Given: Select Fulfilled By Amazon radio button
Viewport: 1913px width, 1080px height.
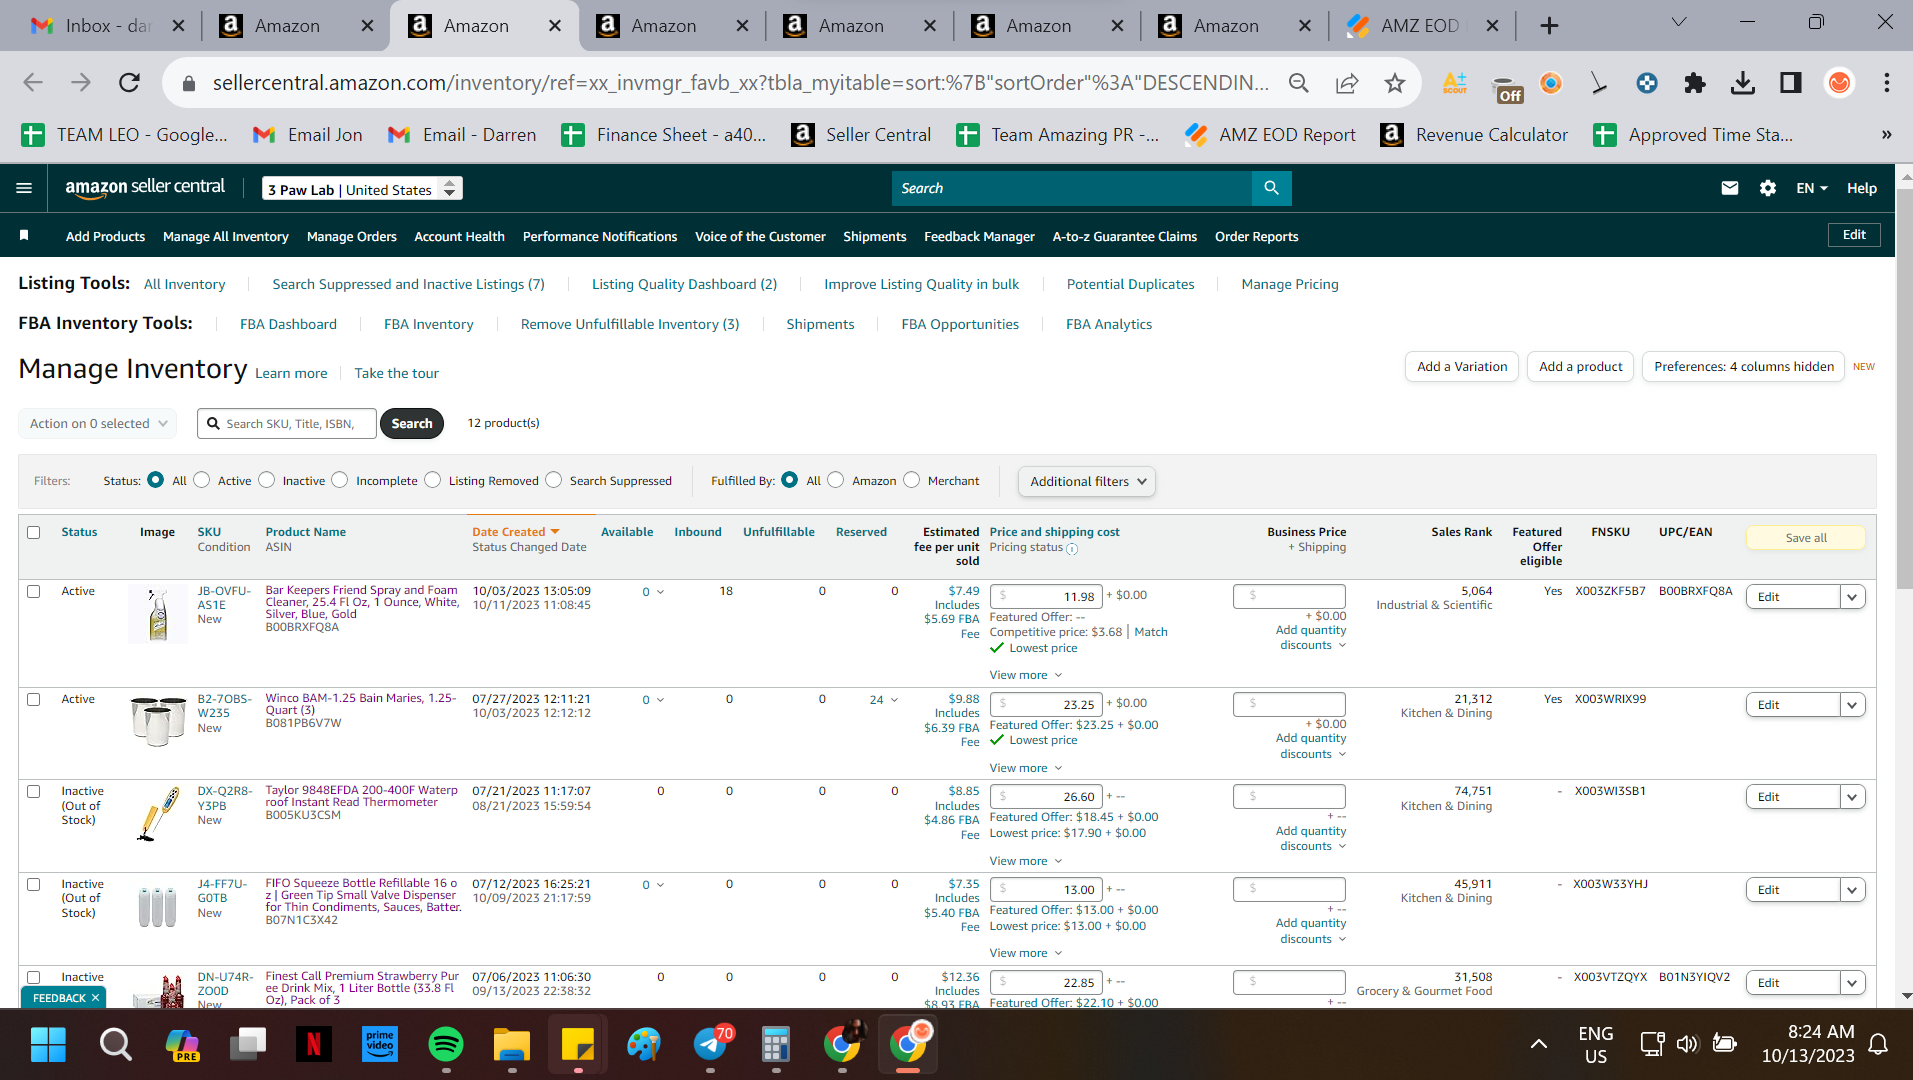Looking at the screenshot, I should 836,480.
